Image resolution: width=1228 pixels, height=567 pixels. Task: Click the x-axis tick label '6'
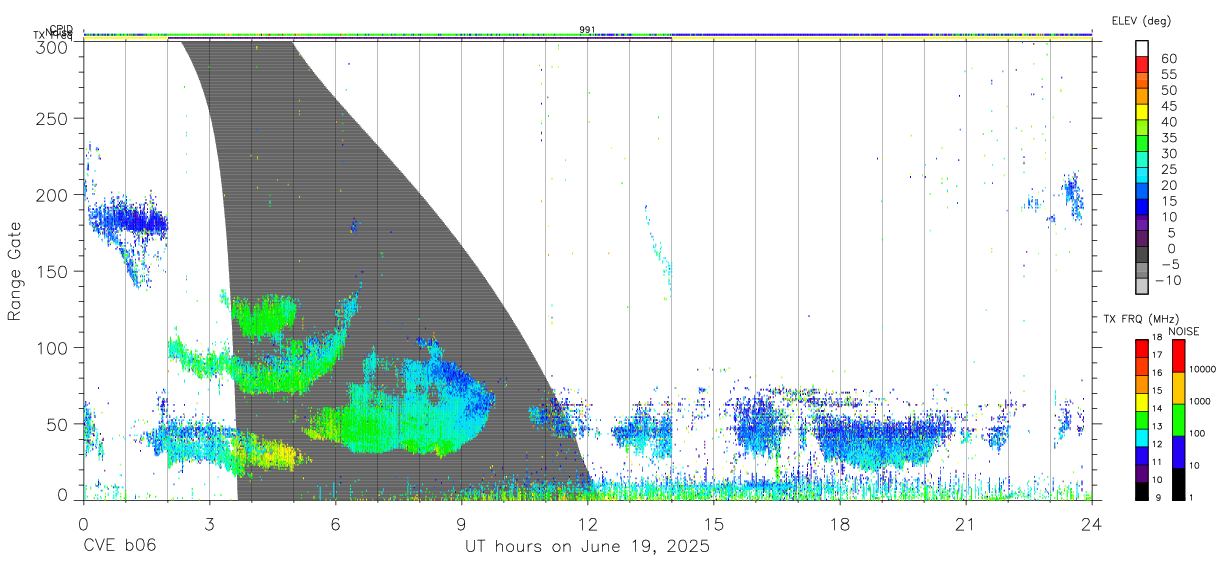[x=335, y=524]
